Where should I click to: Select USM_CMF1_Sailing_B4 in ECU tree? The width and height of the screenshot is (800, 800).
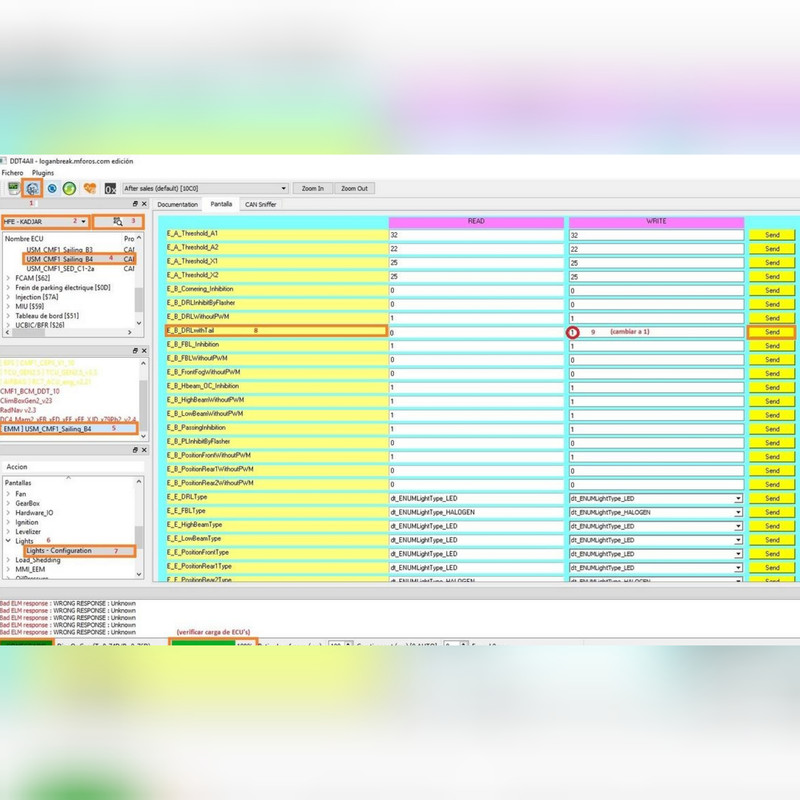(x=60, y=259)
